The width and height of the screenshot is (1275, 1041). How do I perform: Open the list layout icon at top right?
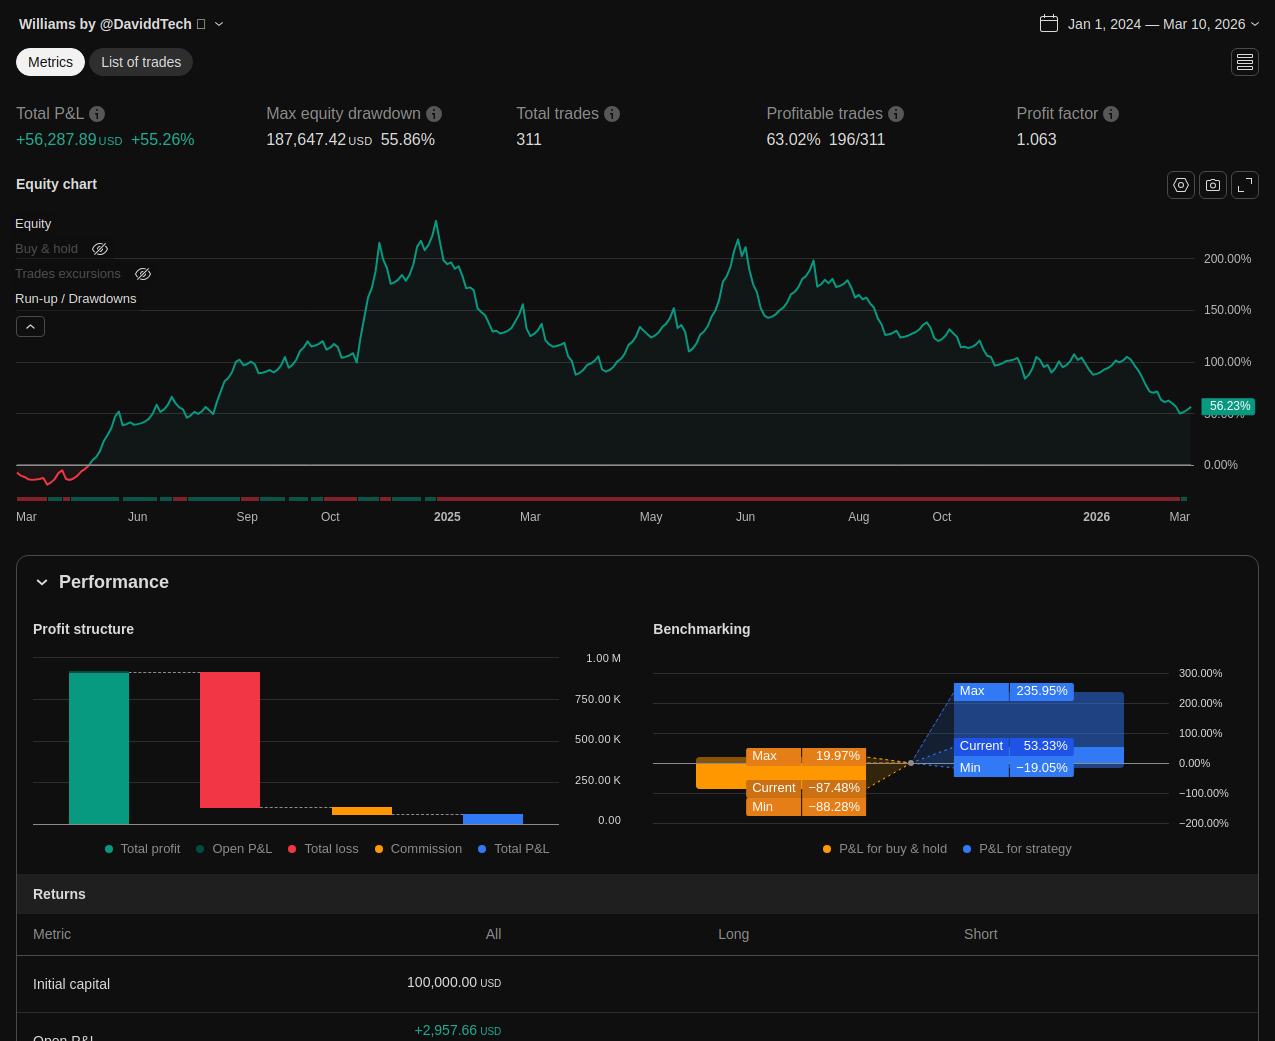point(1245,62)
